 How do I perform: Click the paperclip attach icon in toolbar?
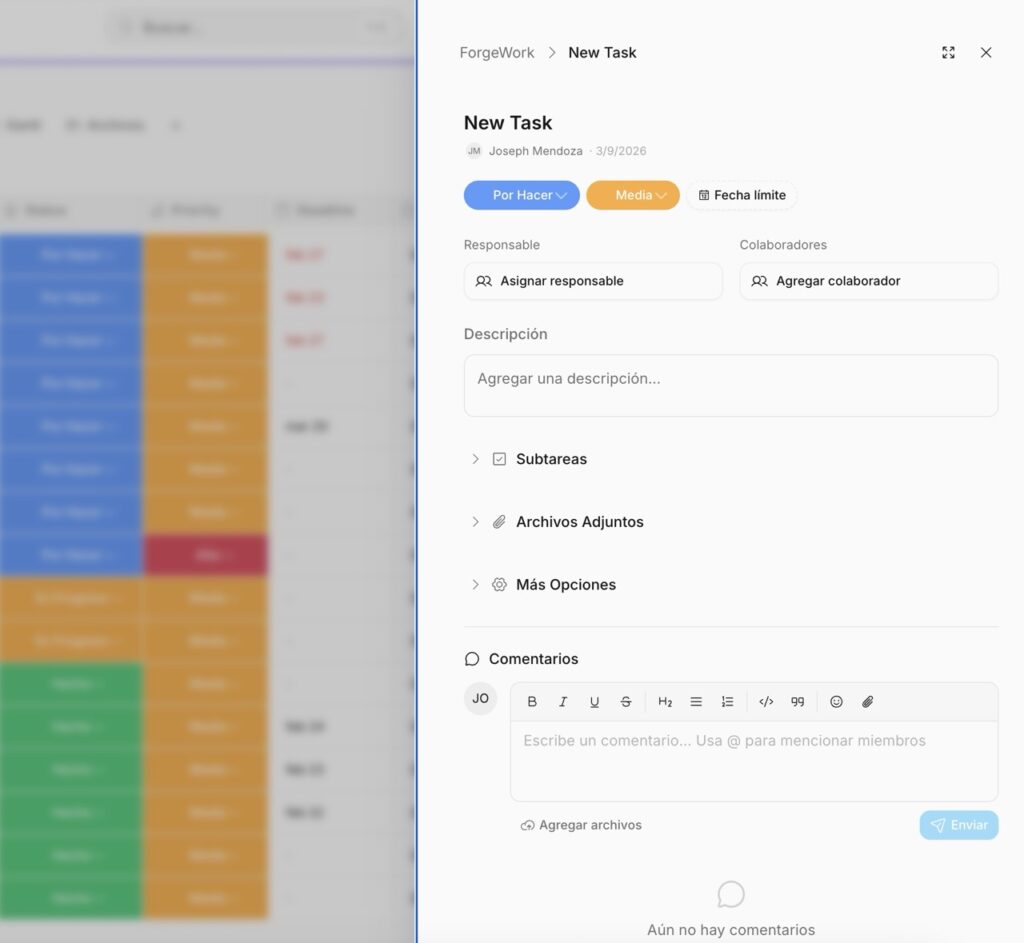click(x=868, y=702)
